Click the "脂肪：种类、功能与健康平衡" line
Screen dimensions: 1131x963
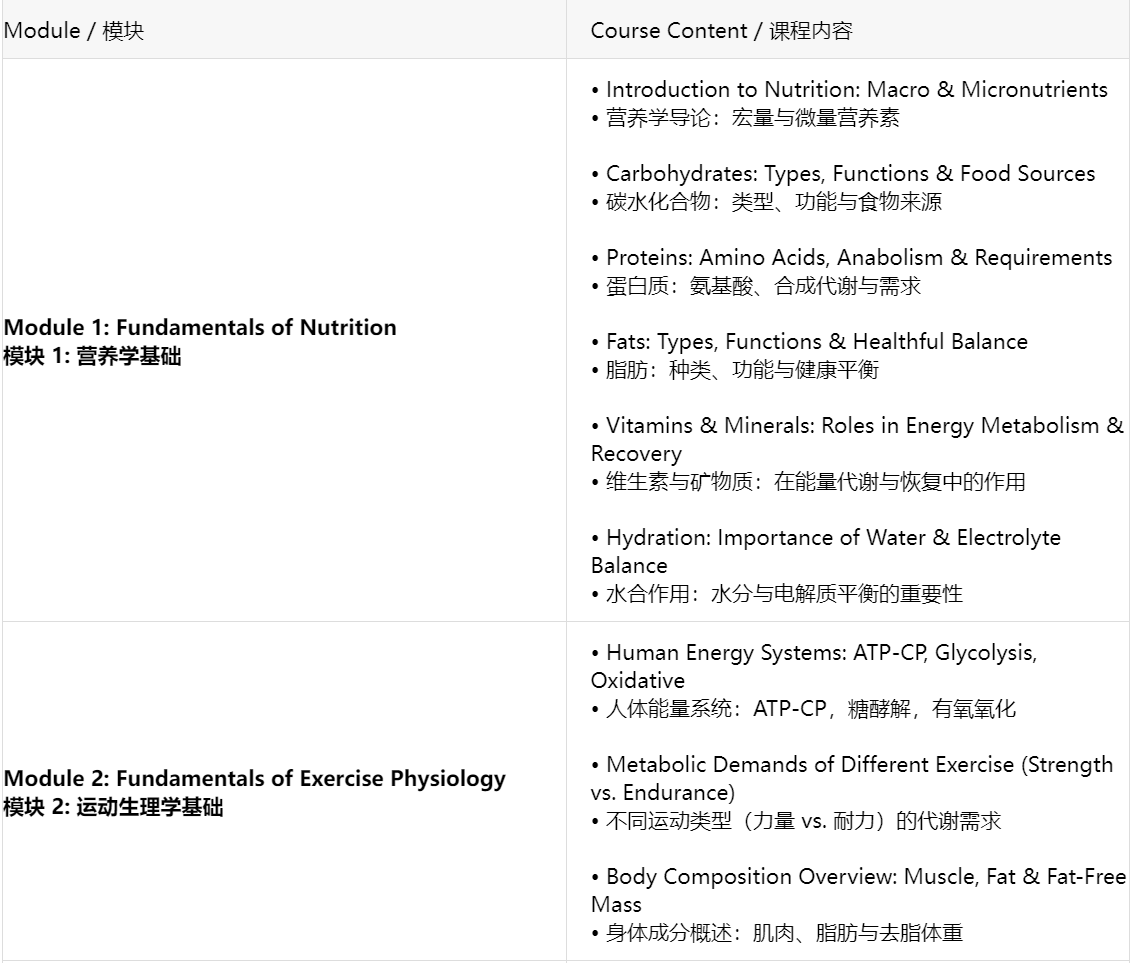point(742,370)
